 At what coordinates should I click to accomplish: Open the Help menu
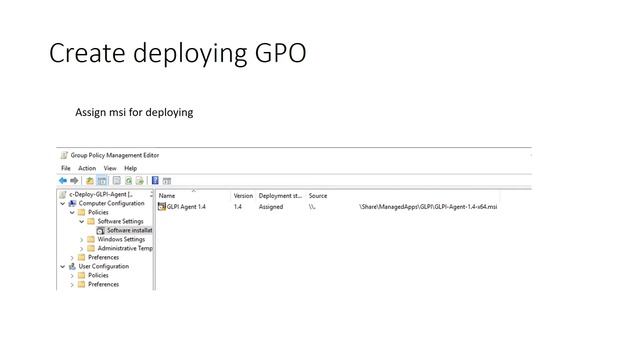pyautogui.click(x=130, y=168)
